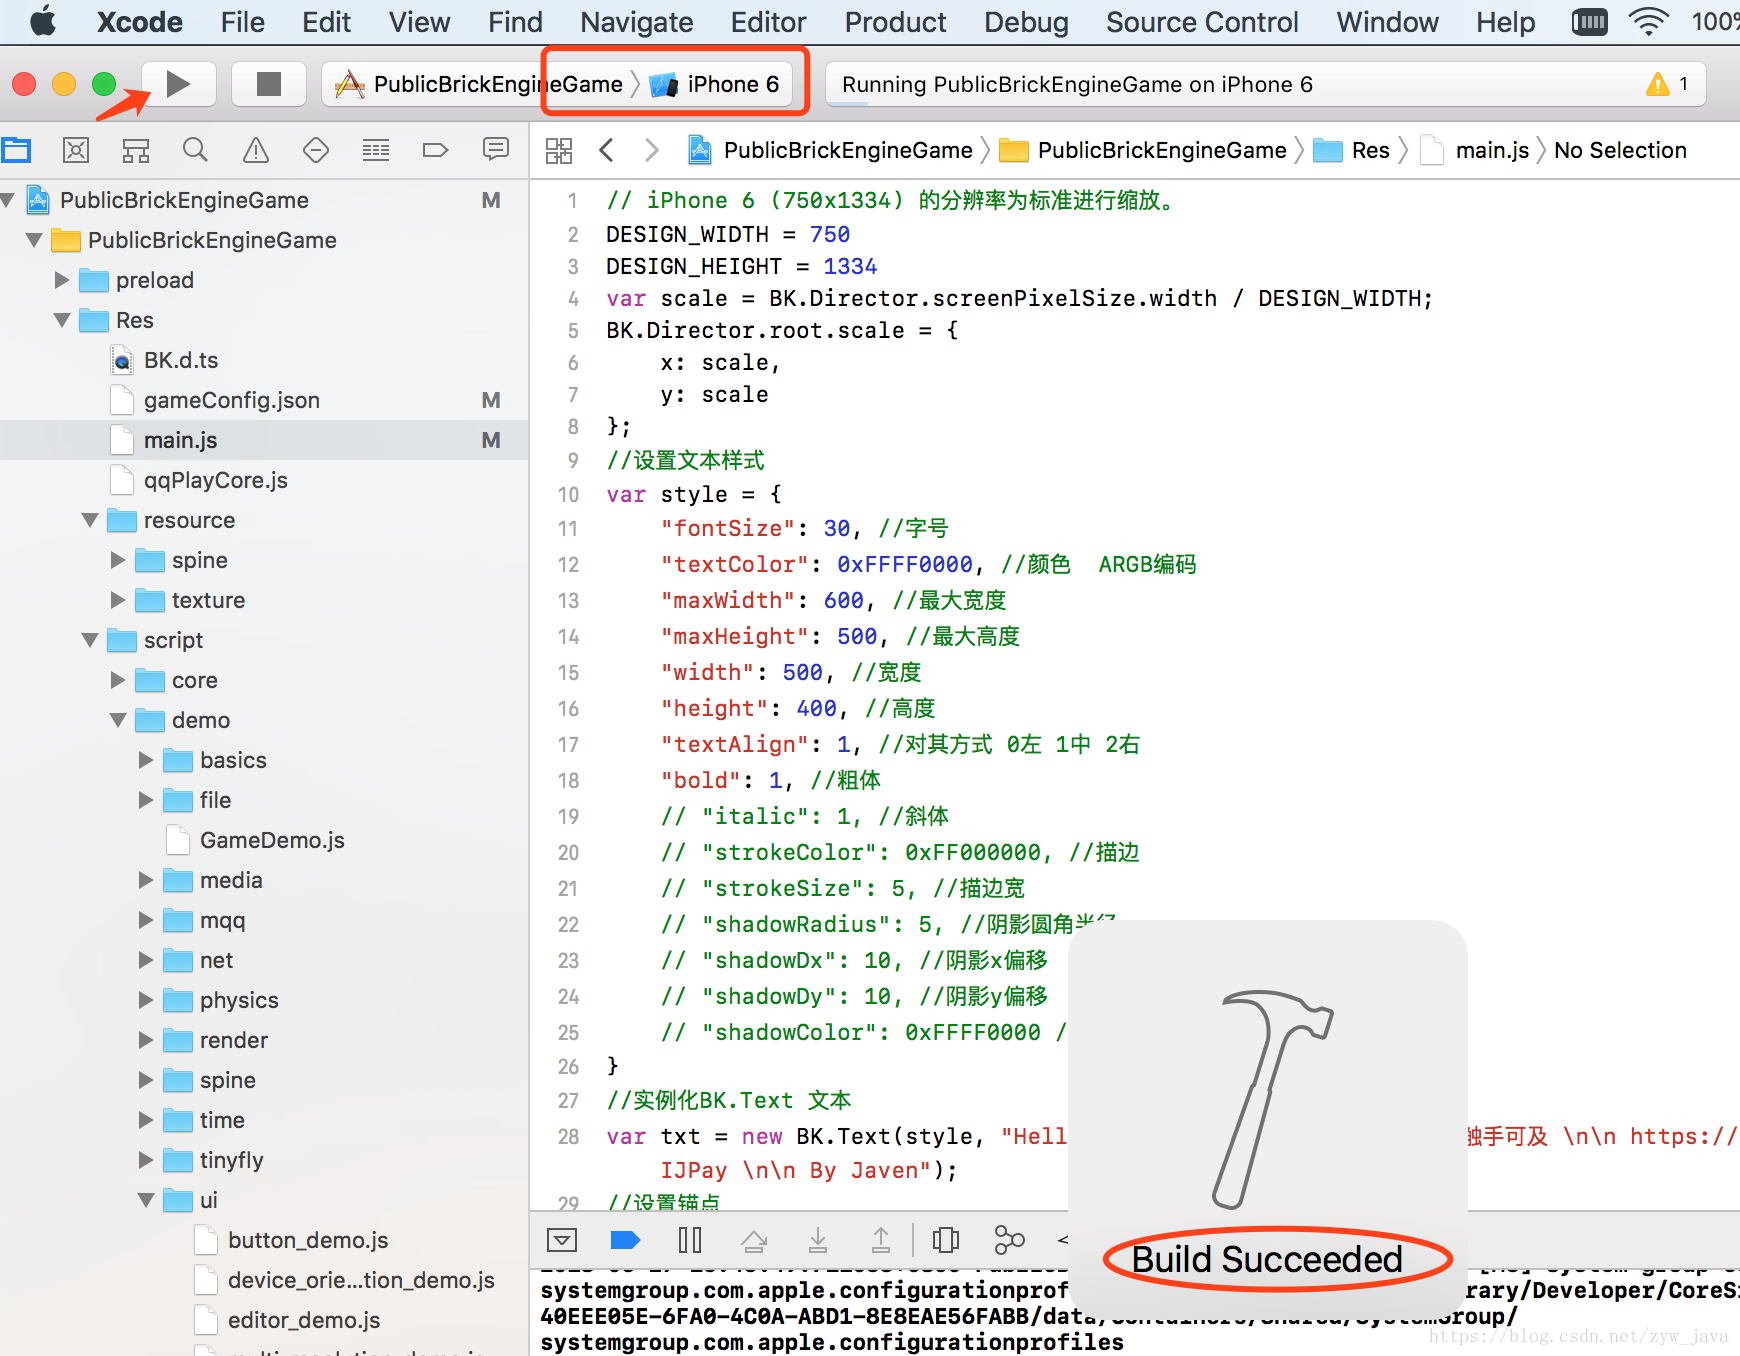1740x1356 pixels.
Task: Open the Debug navigator icon
Action: click(x=376, y=150)
